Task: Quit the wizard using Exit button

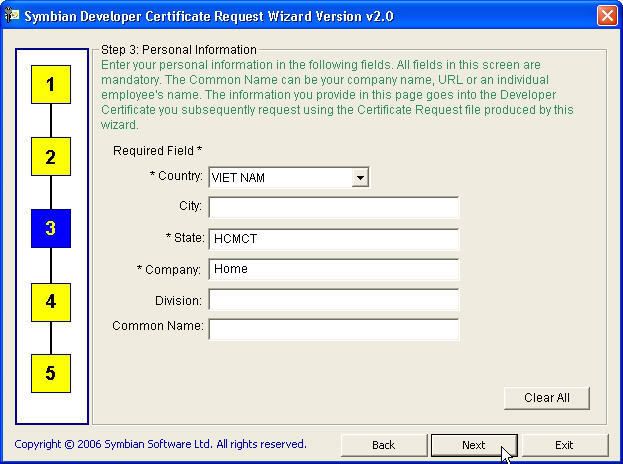Action: [564, 445]
